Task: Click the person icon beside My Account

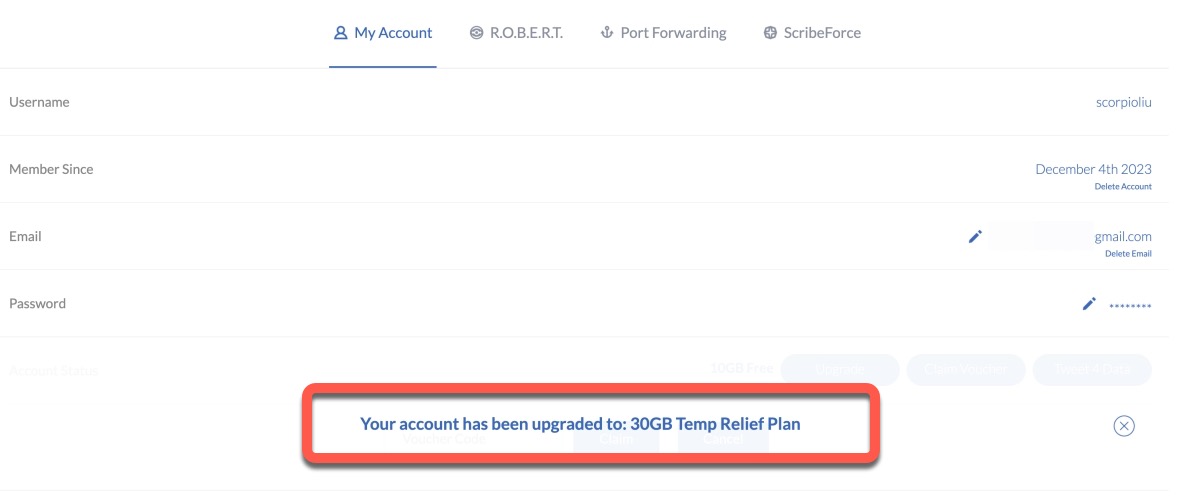Action: pyautogui.click(x=340, y=33)
